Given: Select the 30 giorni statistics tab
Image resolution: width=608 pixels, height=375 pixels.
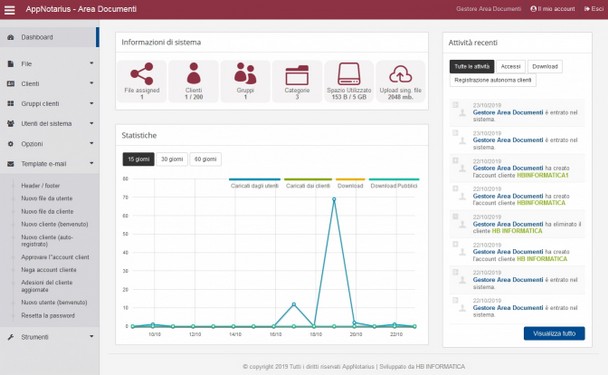Looking at the screenshot, I should (172, 159).
